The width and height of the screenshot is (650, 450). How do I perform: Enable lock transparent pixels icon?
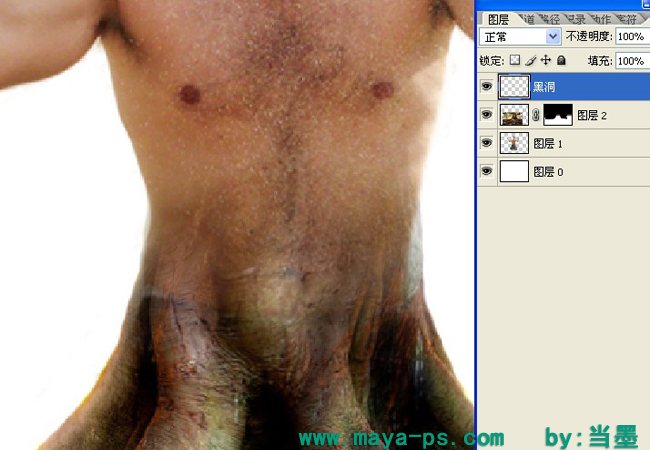tap(514, 60)
